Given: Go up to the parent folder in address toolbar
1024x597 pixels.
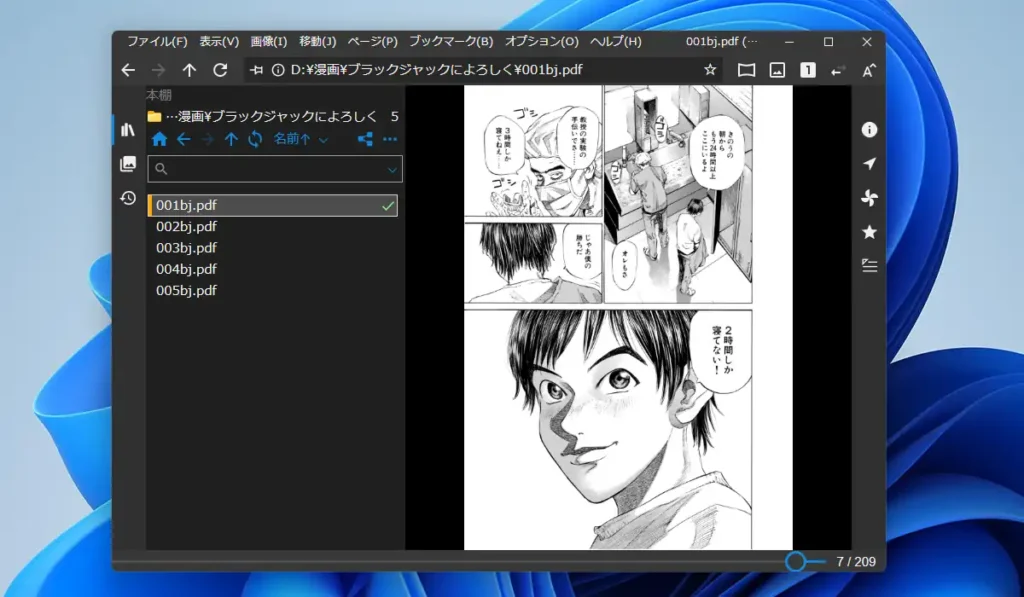Looking at the screenshot, I should click(189, 70).
